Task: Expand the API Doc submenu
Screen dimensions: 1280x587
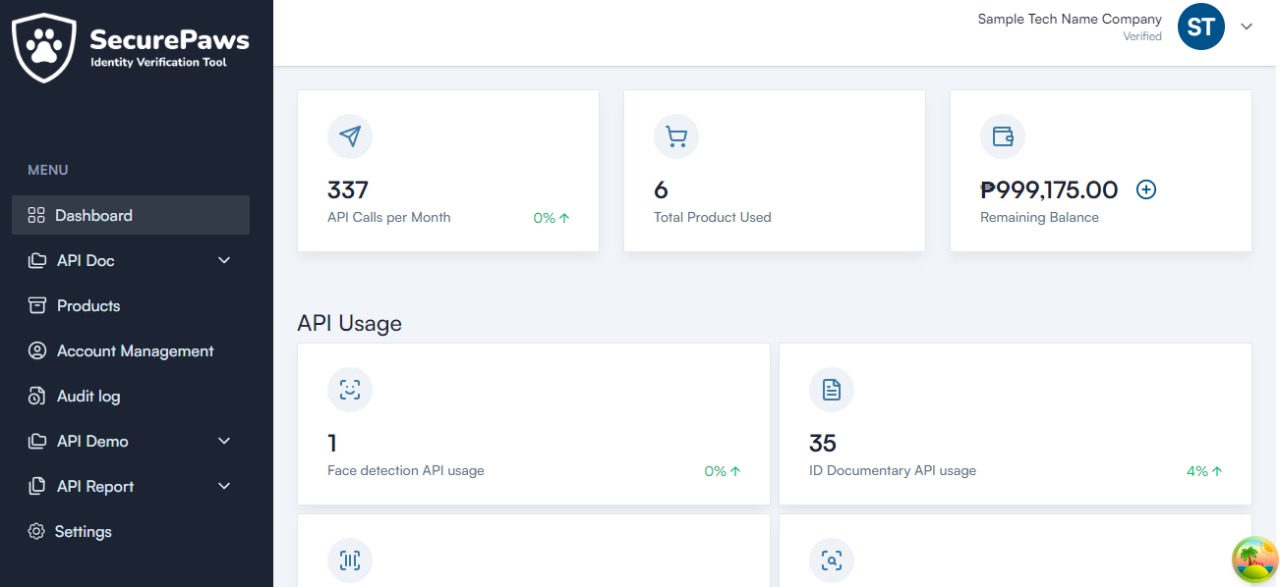Action: [x=224, y=260]
